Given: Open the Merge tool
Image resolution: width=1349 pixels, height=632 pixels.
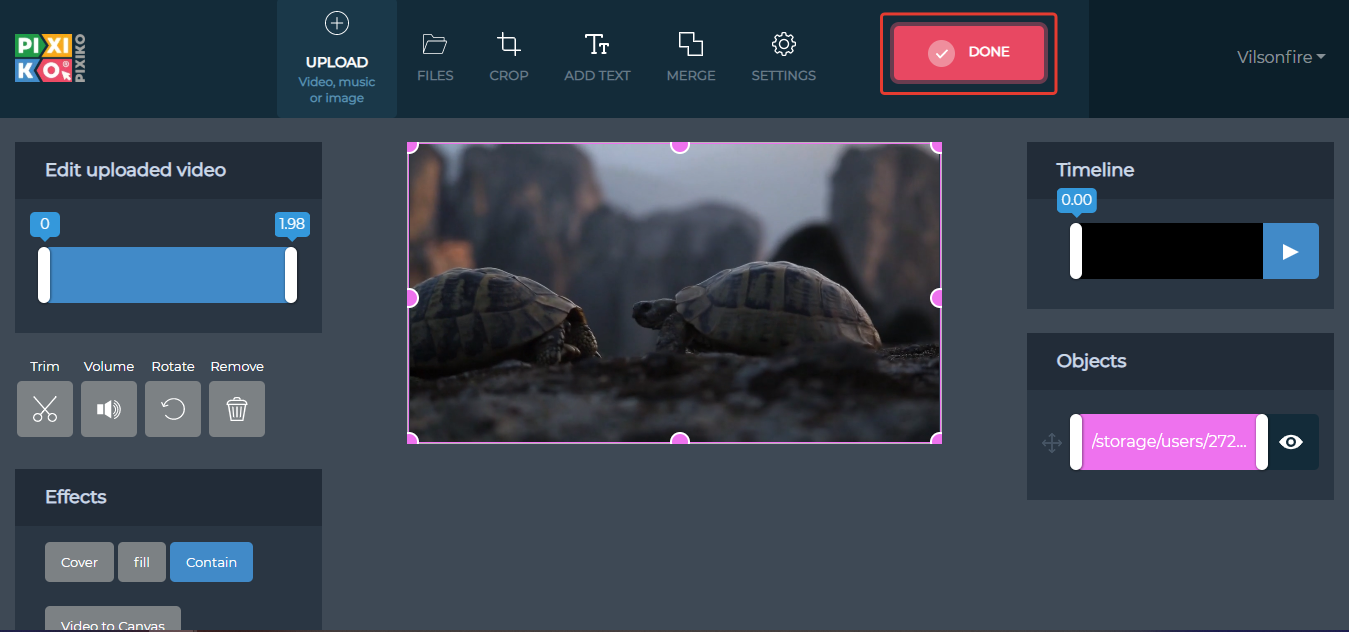Looking at the screenshot, I should pos(691,58).
